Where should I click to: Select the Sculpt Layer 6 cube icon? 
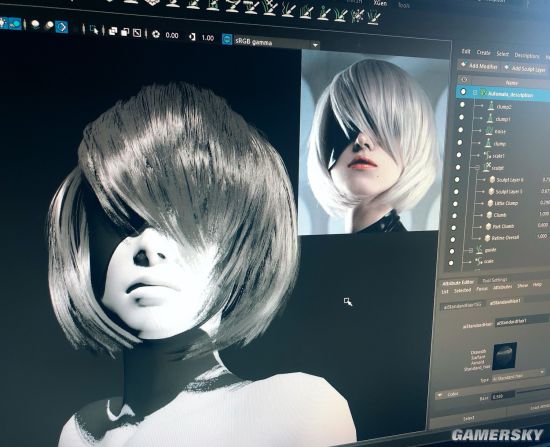[x=492, y=180]
